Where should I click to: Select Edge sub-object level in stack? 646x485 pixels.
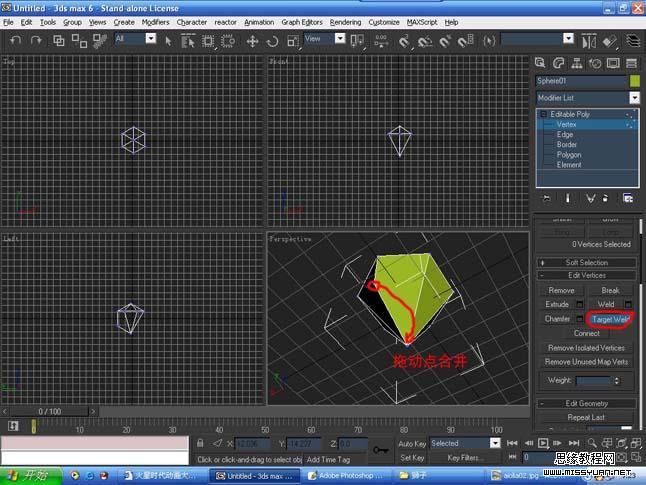[564, 134]
